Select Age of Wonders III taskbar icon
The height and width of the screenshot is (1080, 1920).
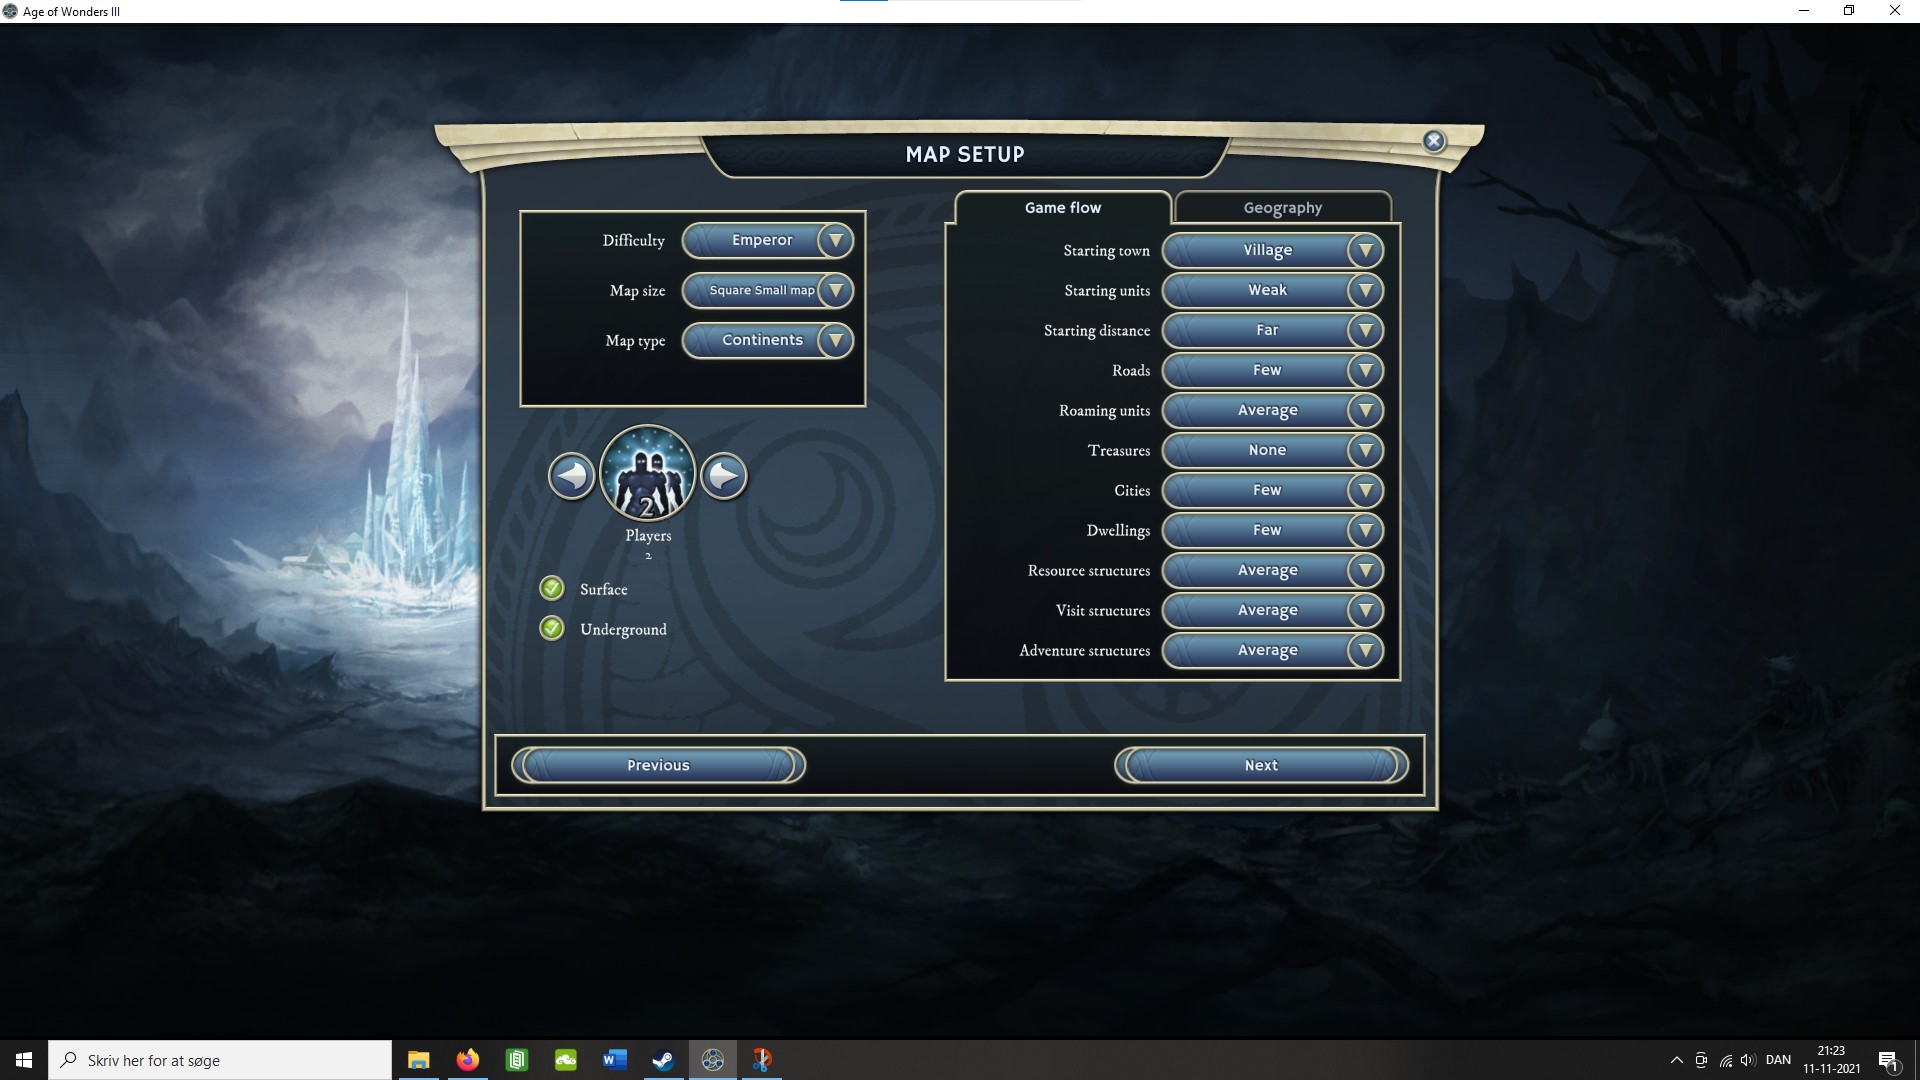point(712,1060)
